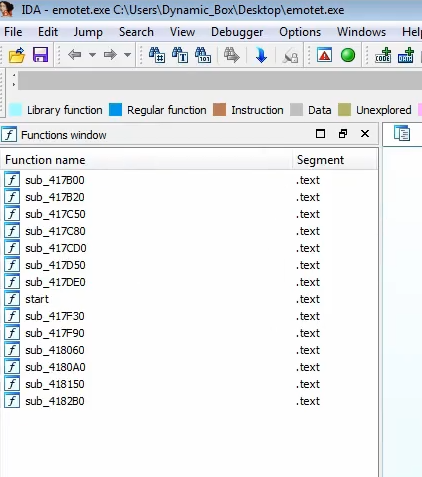Click the binoculars byte sequence search icon
The height and width of the screenshot is (477, 422).
point(203,55)
